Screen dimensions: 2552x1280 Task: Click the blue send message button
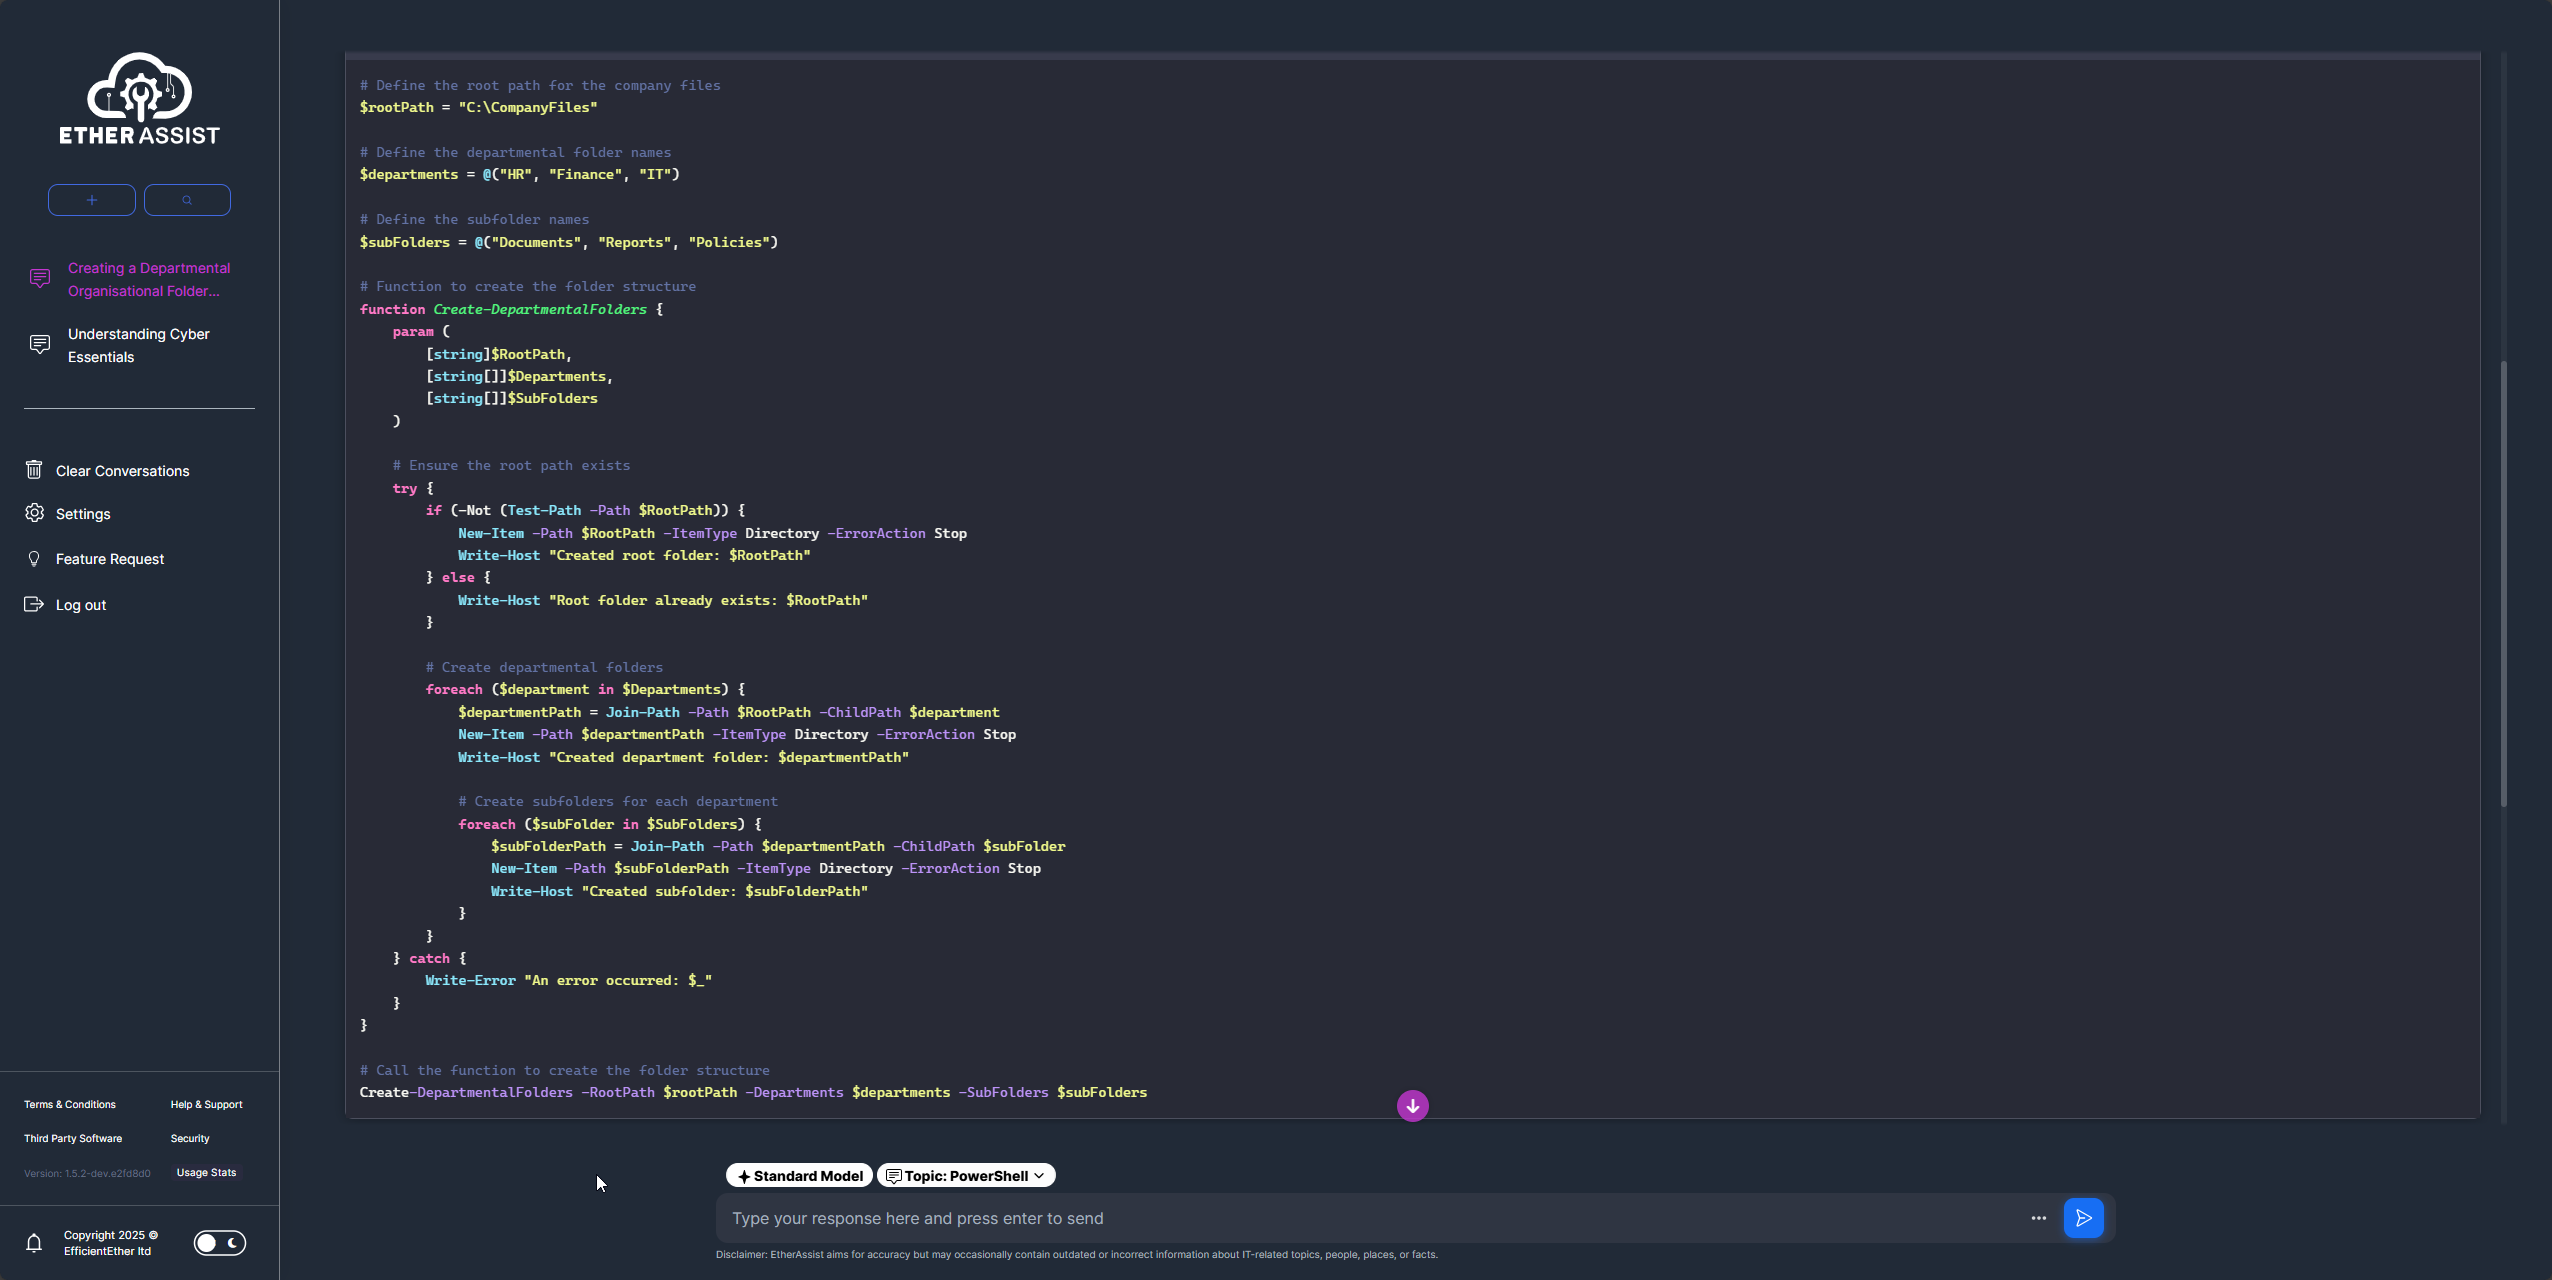2084,1218
